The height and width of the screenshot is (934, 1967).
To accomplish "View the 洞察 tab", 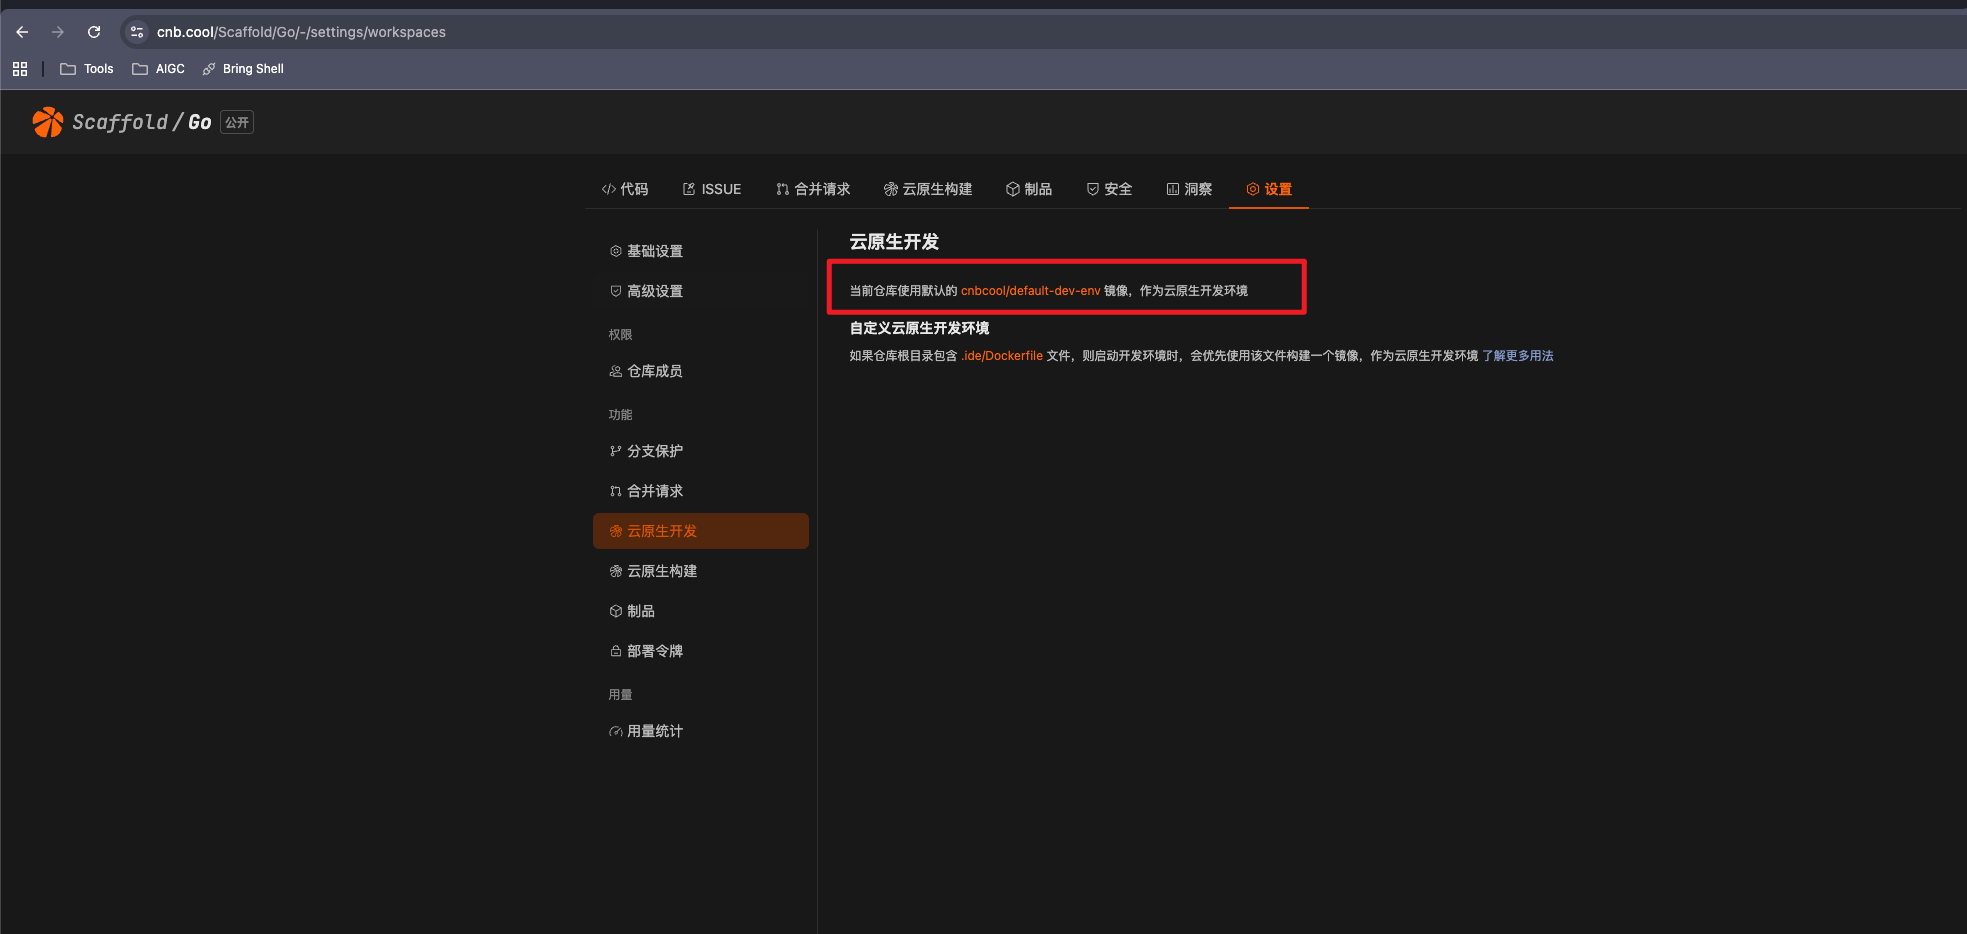I will (x=1189, y=189).
